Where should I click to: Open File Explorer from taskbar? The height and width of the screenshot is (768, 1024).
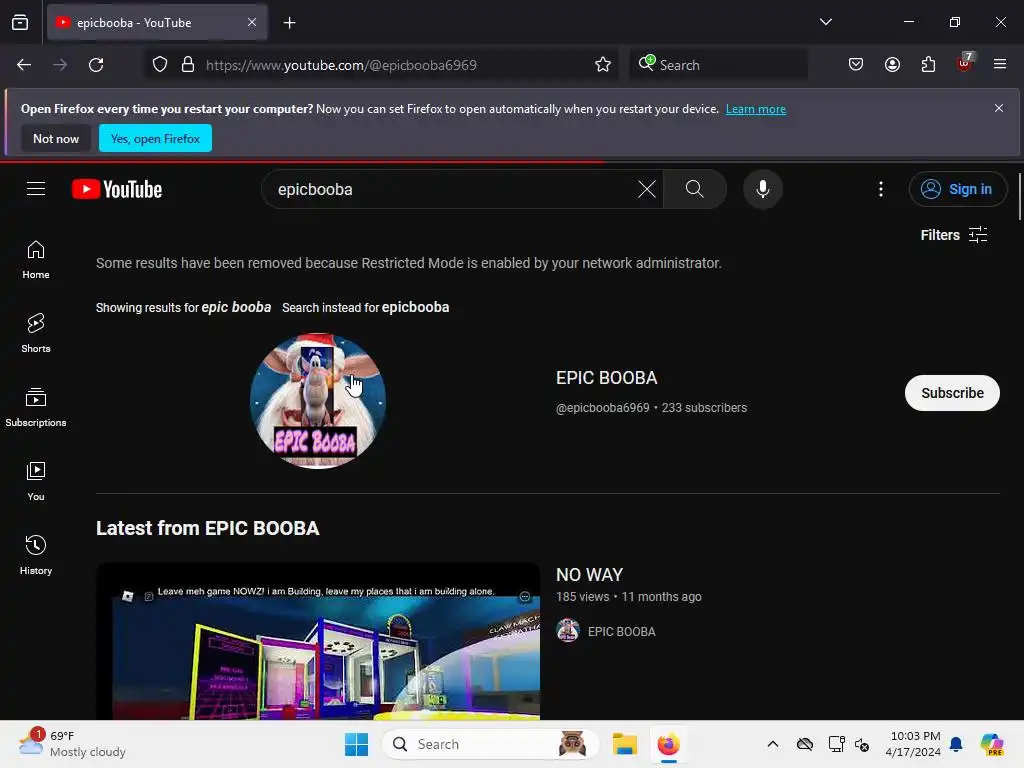[x=624, y=744]
